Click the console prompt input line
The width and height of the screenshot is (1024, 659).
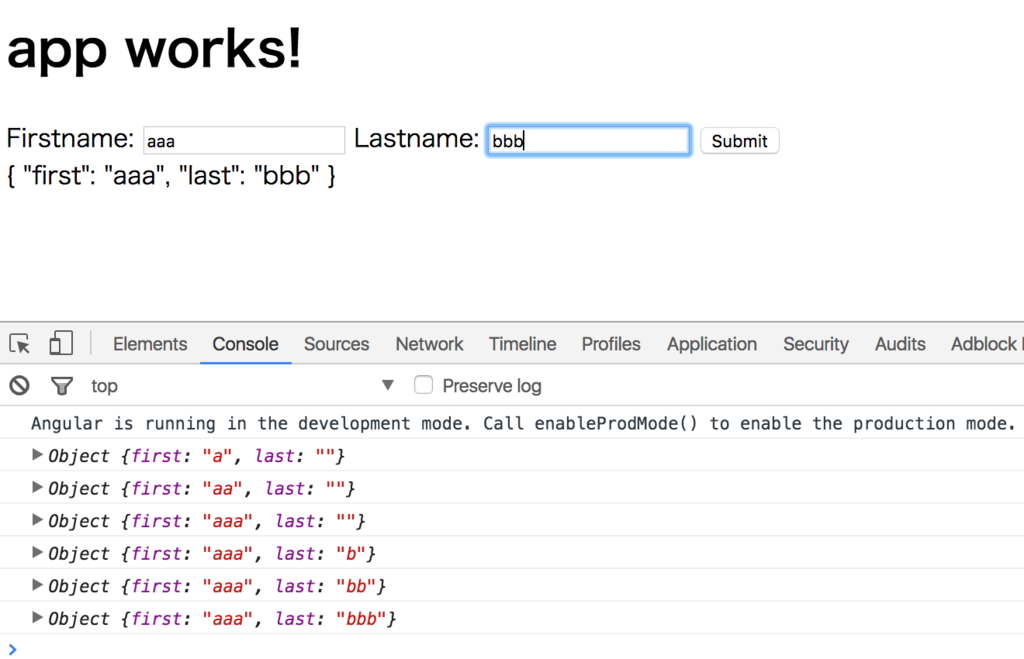click(500, 649)
